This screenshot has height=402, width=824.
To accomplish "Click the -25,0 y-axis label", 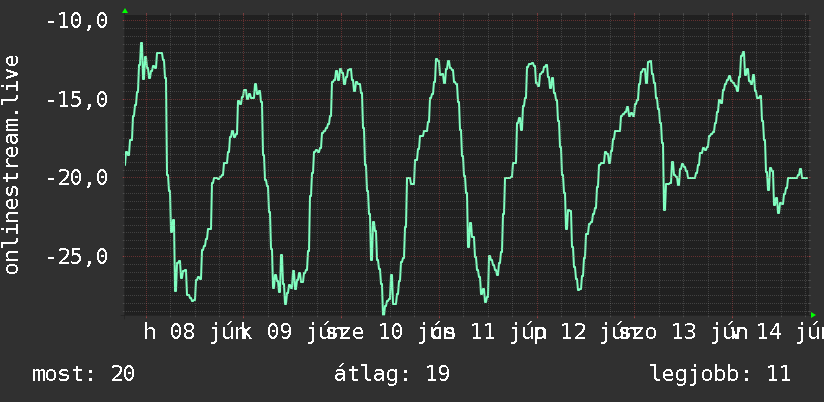I will click(x=77, y=256).
